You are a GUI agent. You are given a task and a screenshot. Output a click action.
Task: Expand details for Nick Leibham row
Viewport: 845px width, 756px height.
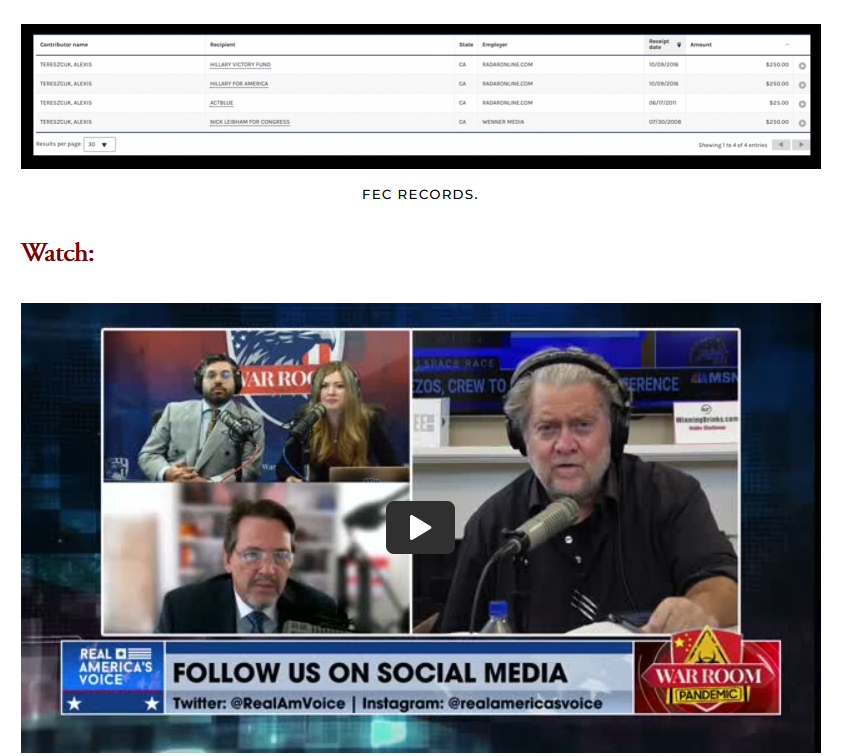coord(802,123)
